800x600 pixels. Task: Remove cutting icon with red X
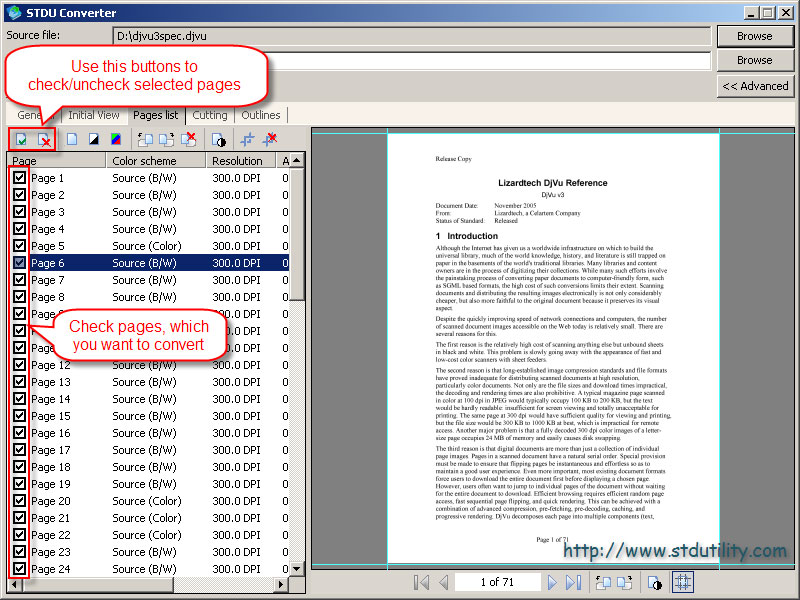tap(269, 139)
